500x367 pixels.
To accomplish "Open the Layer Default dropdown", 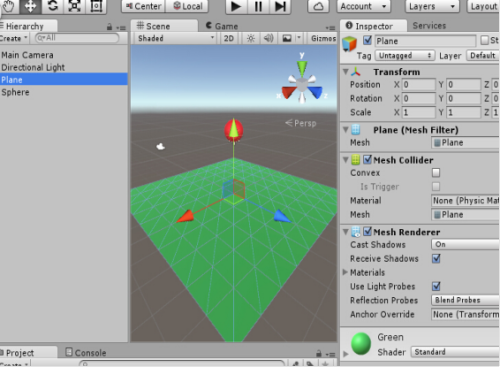I will [x=483, y=55].
